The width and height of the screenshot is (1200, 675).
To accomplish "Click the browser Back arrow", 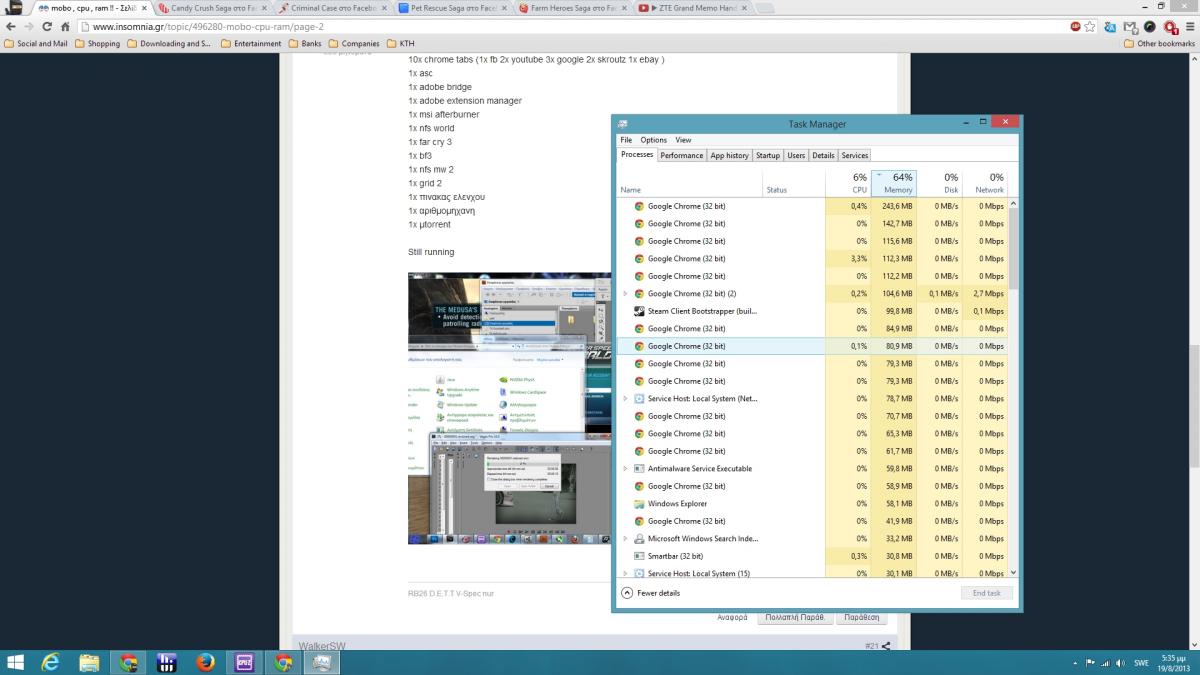I will [x=10, y=27].
